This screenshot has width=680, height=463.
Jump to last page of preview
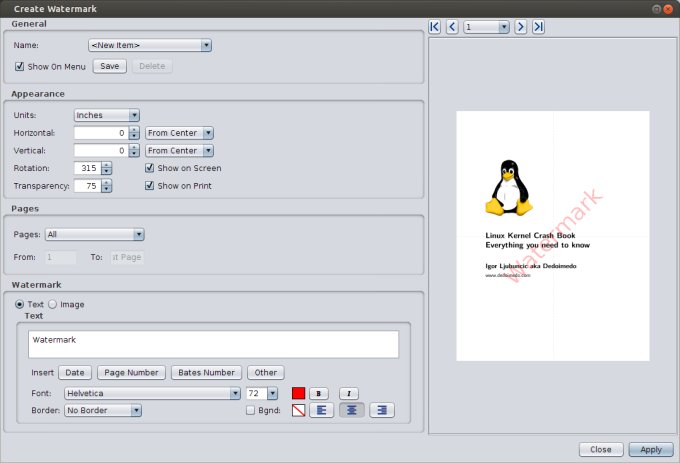coord(538,27)
